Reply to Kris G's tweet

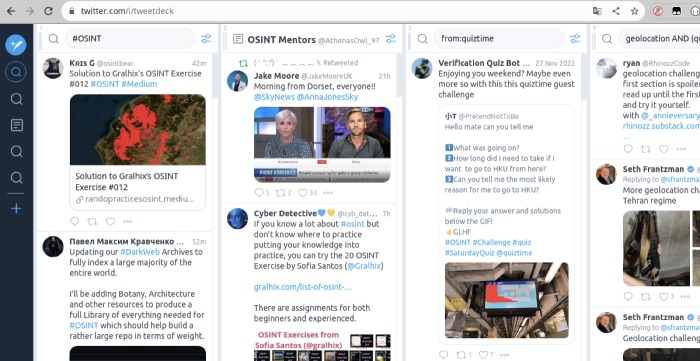[x=75, y=221]
